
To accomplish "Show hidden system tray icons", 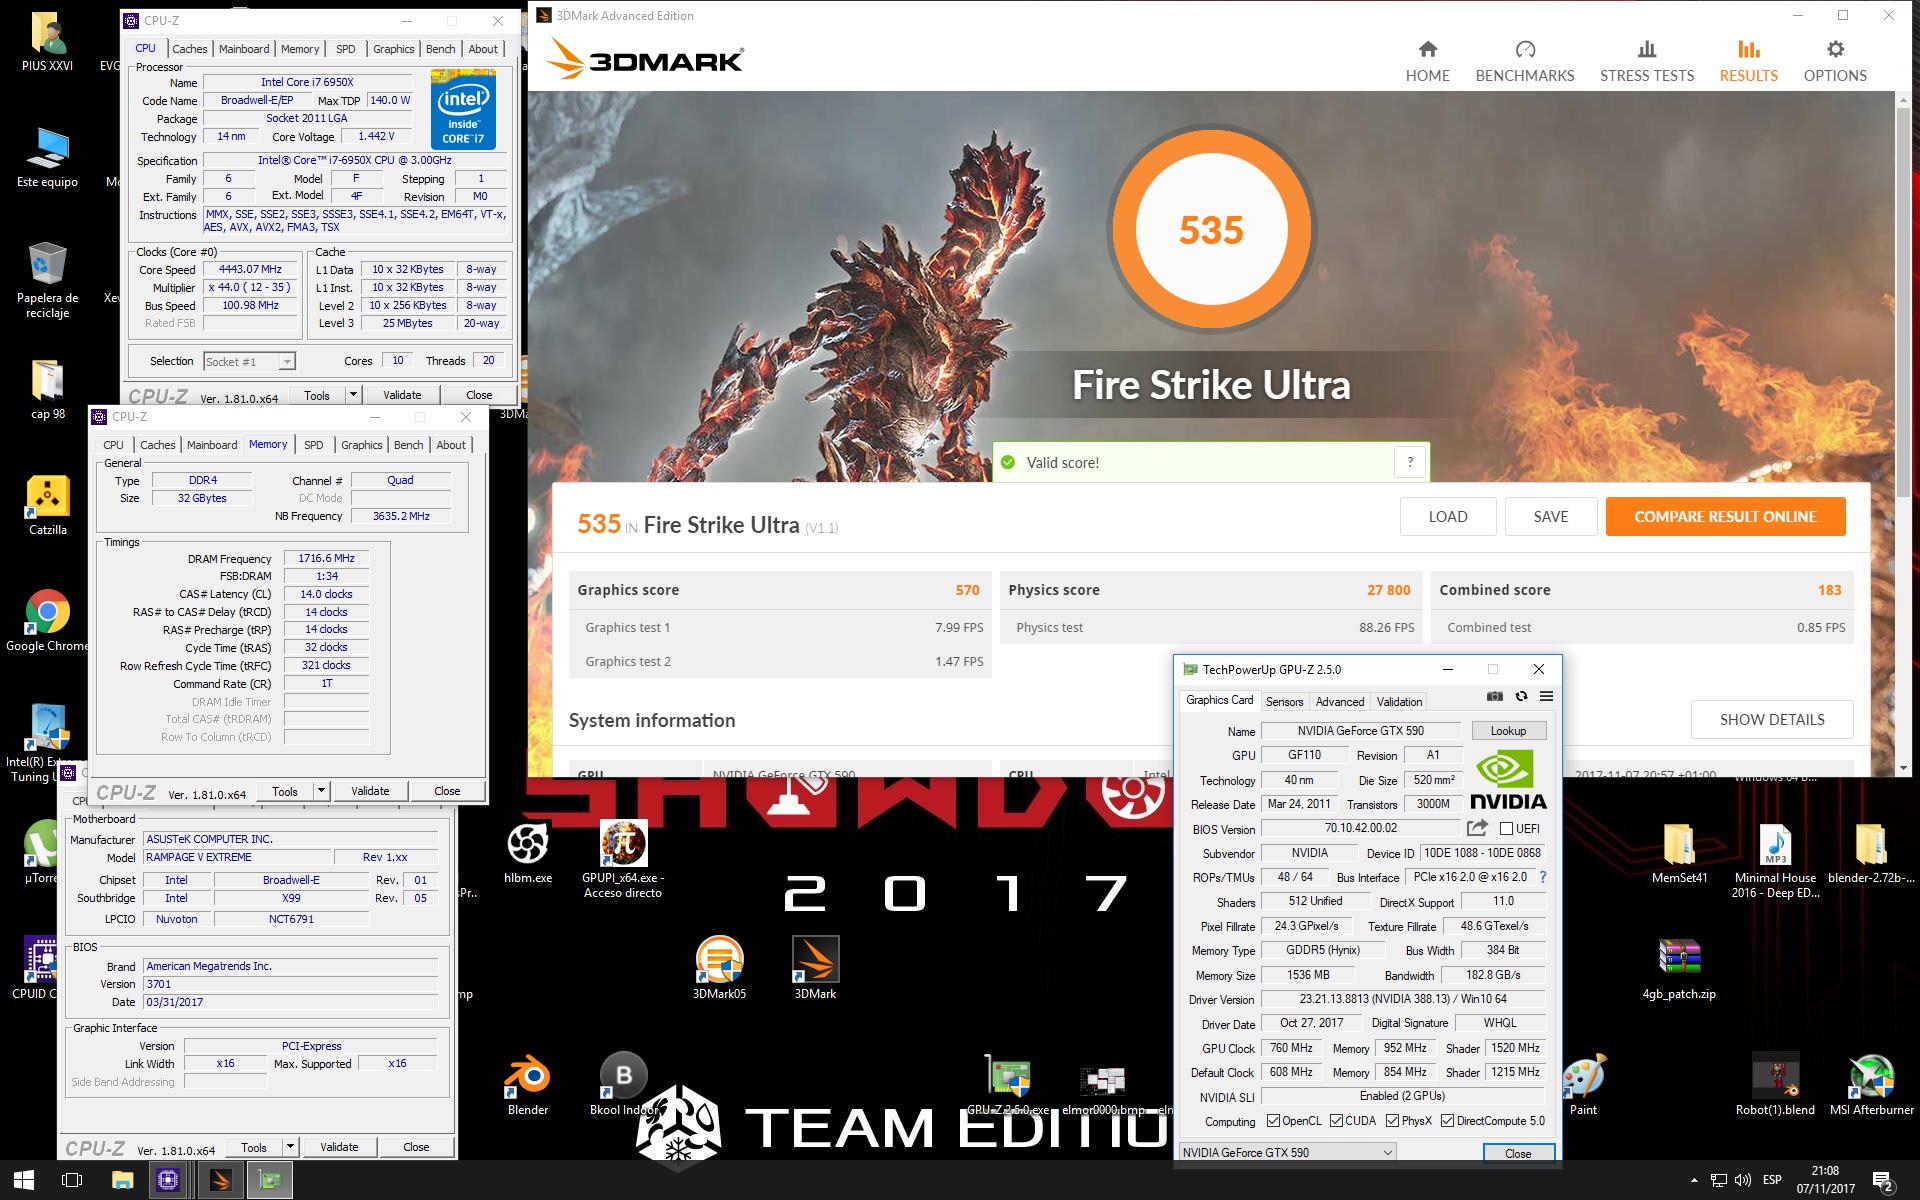I will [x=1694, y=1180].
